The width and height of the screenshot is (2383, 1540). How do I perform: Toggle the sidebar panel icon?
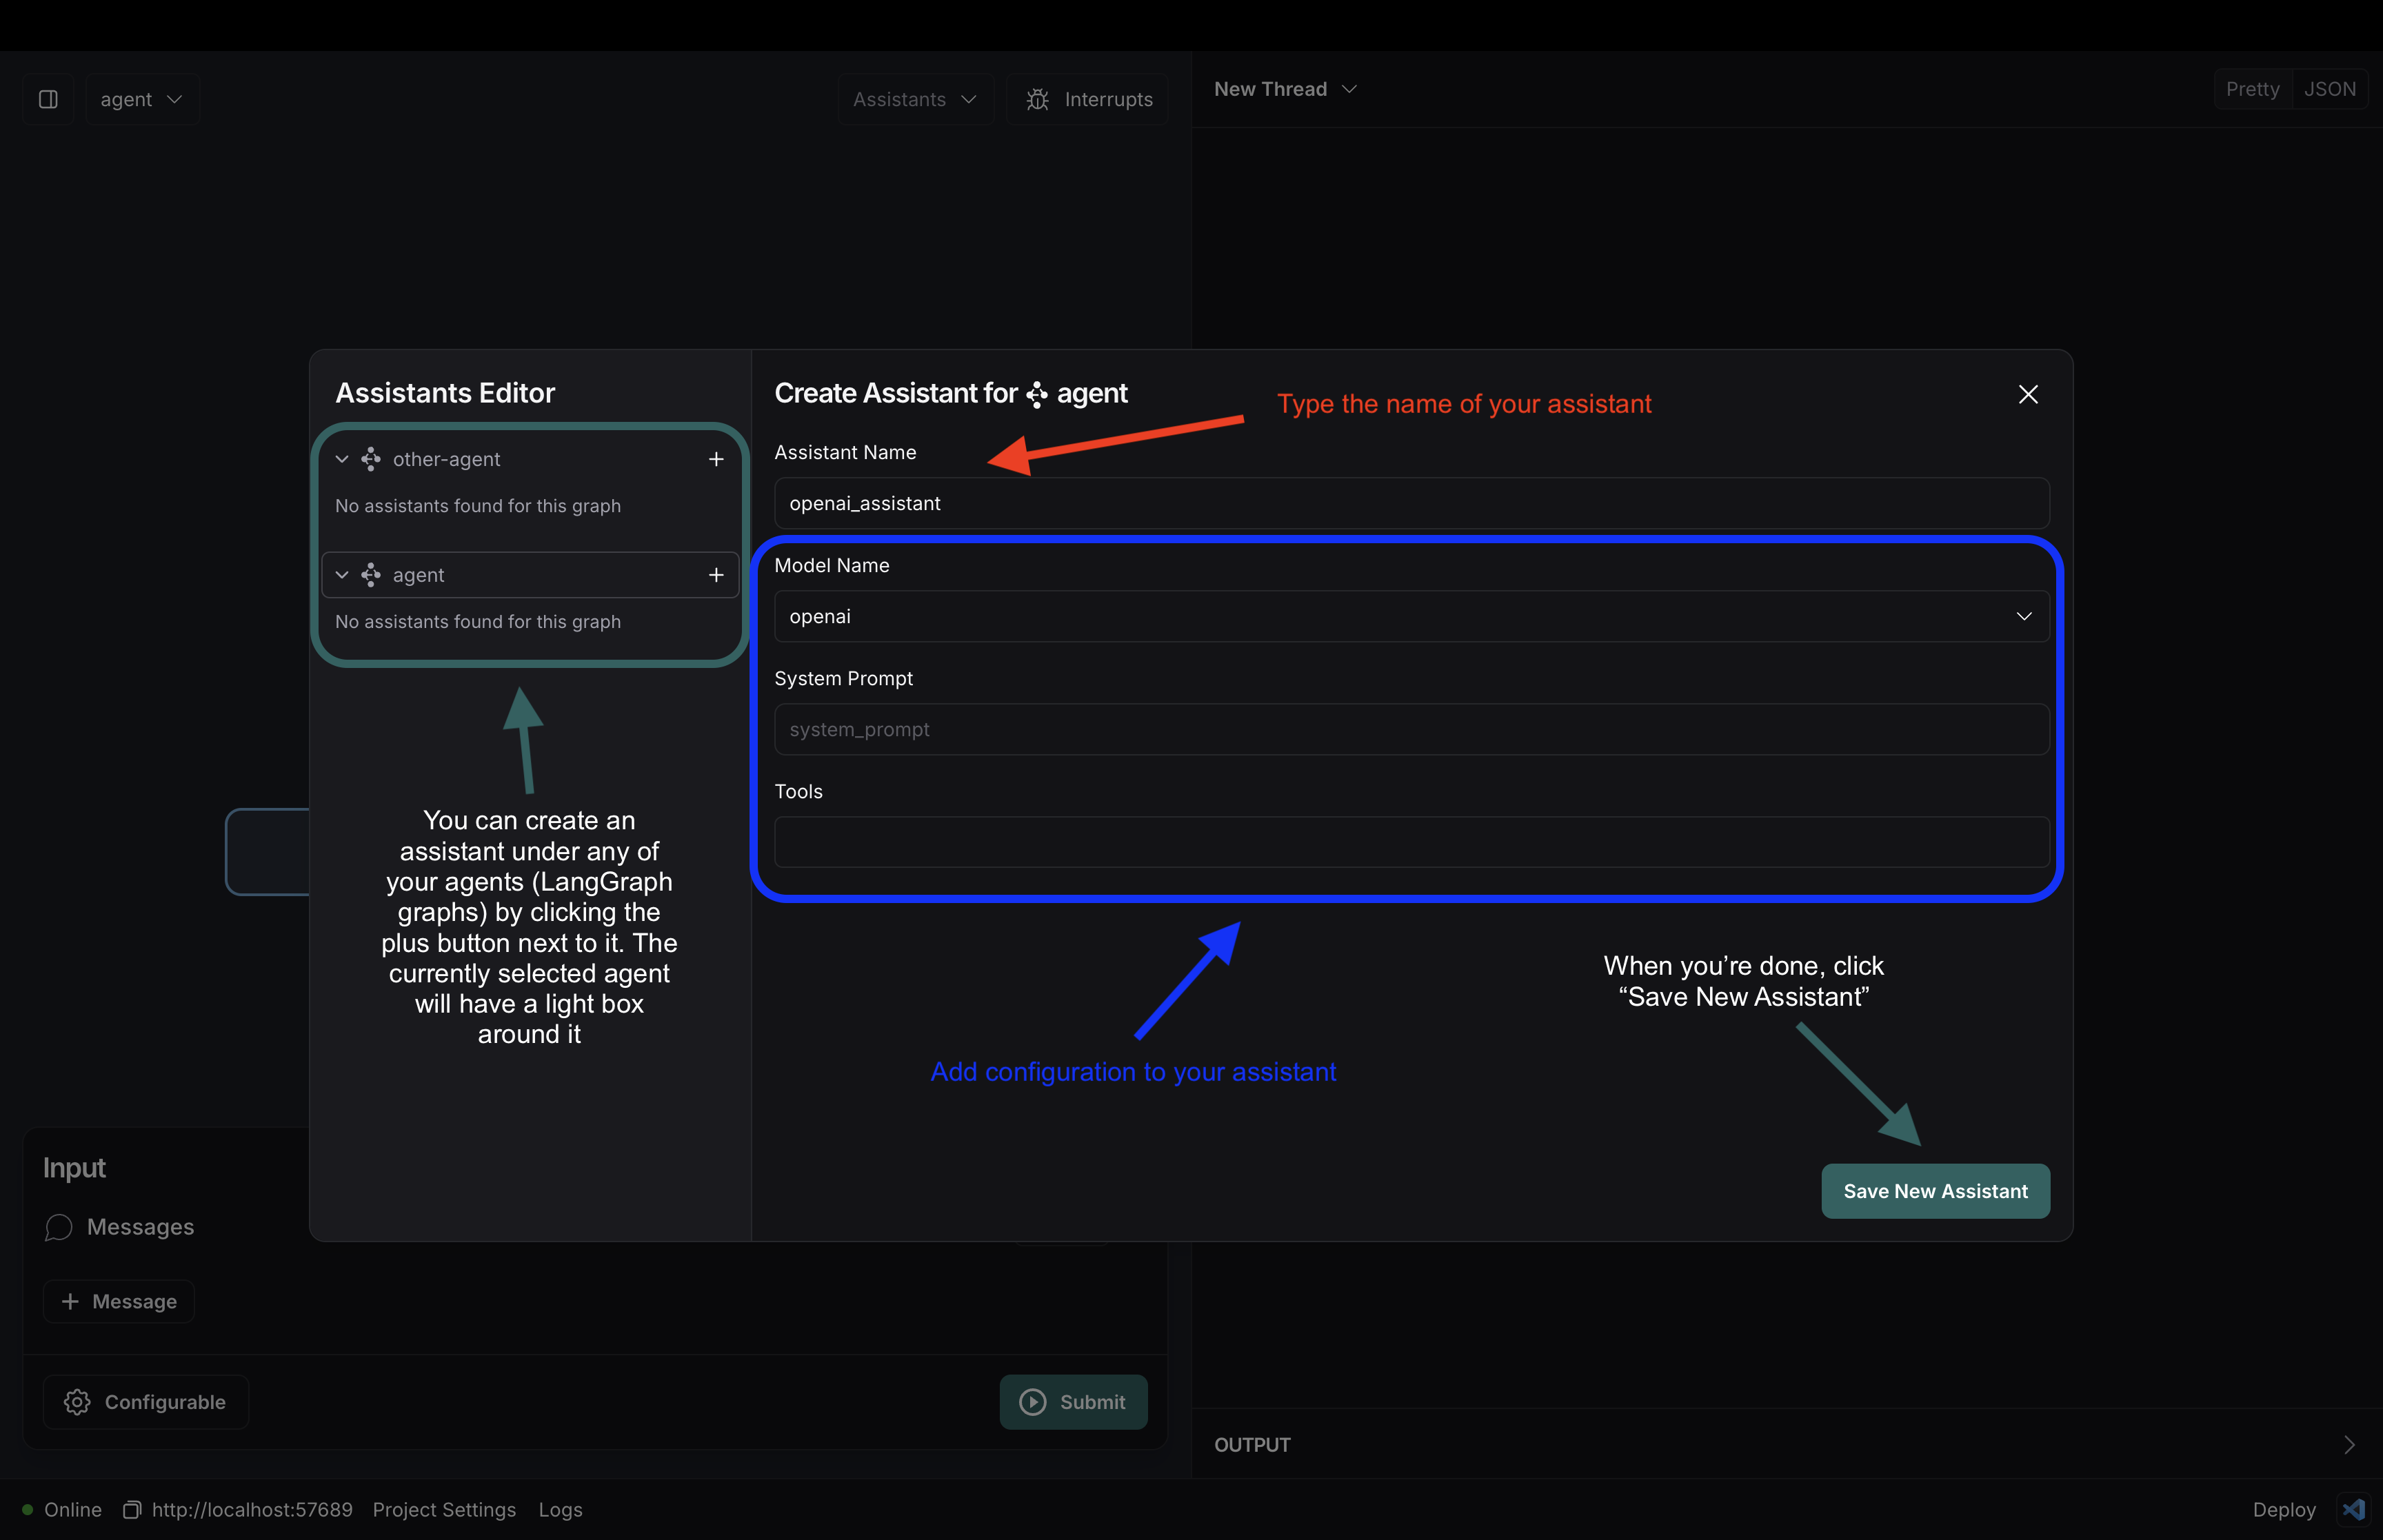48,99
